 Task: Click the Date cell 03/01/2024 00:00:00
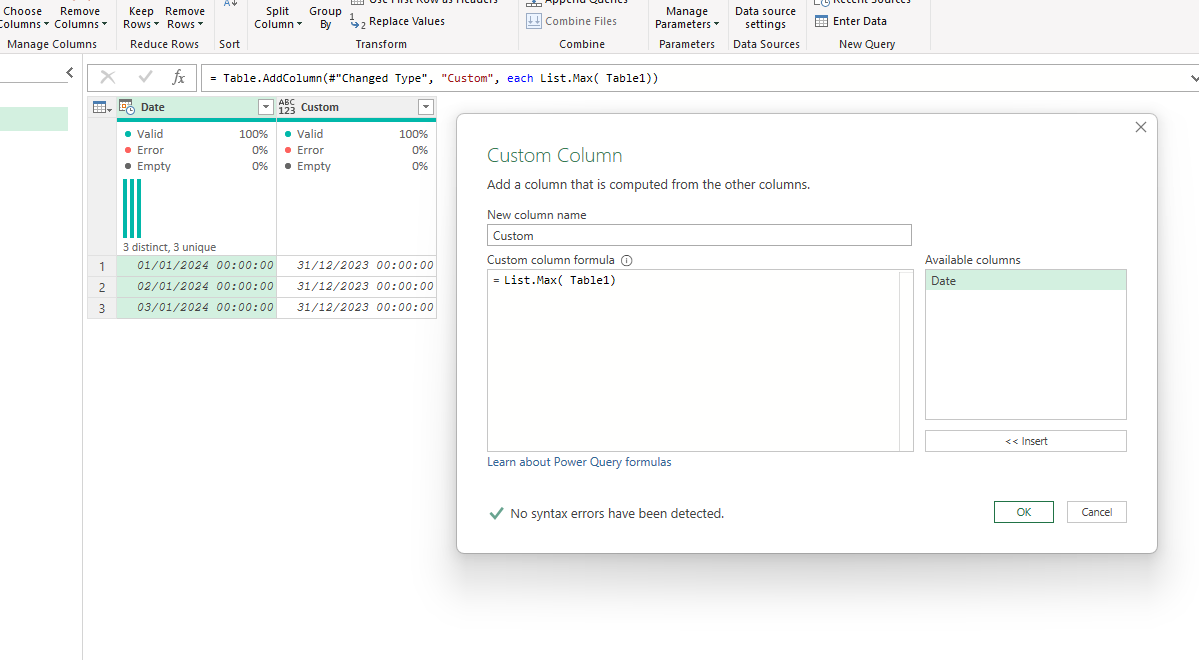(197, 307)
